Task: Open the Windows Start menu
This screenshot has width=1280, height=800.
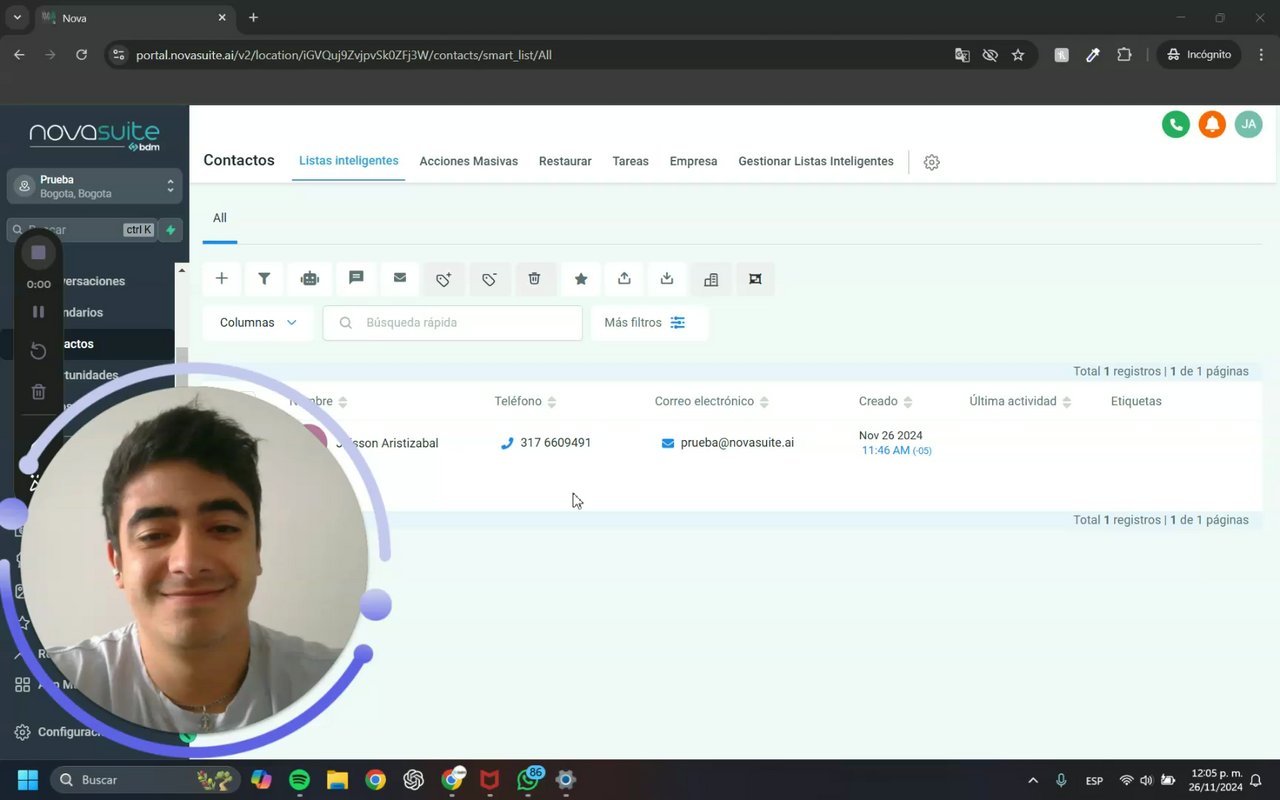Action: click(x=27, y=780)
